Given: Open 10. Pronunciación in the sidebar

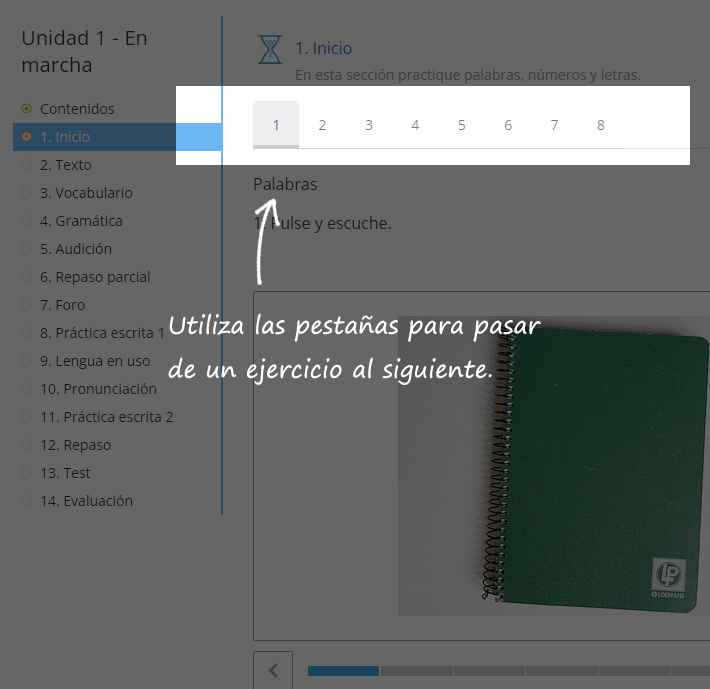Looking at the screenshot, I should pyautogui.click(x=98, y=389).
